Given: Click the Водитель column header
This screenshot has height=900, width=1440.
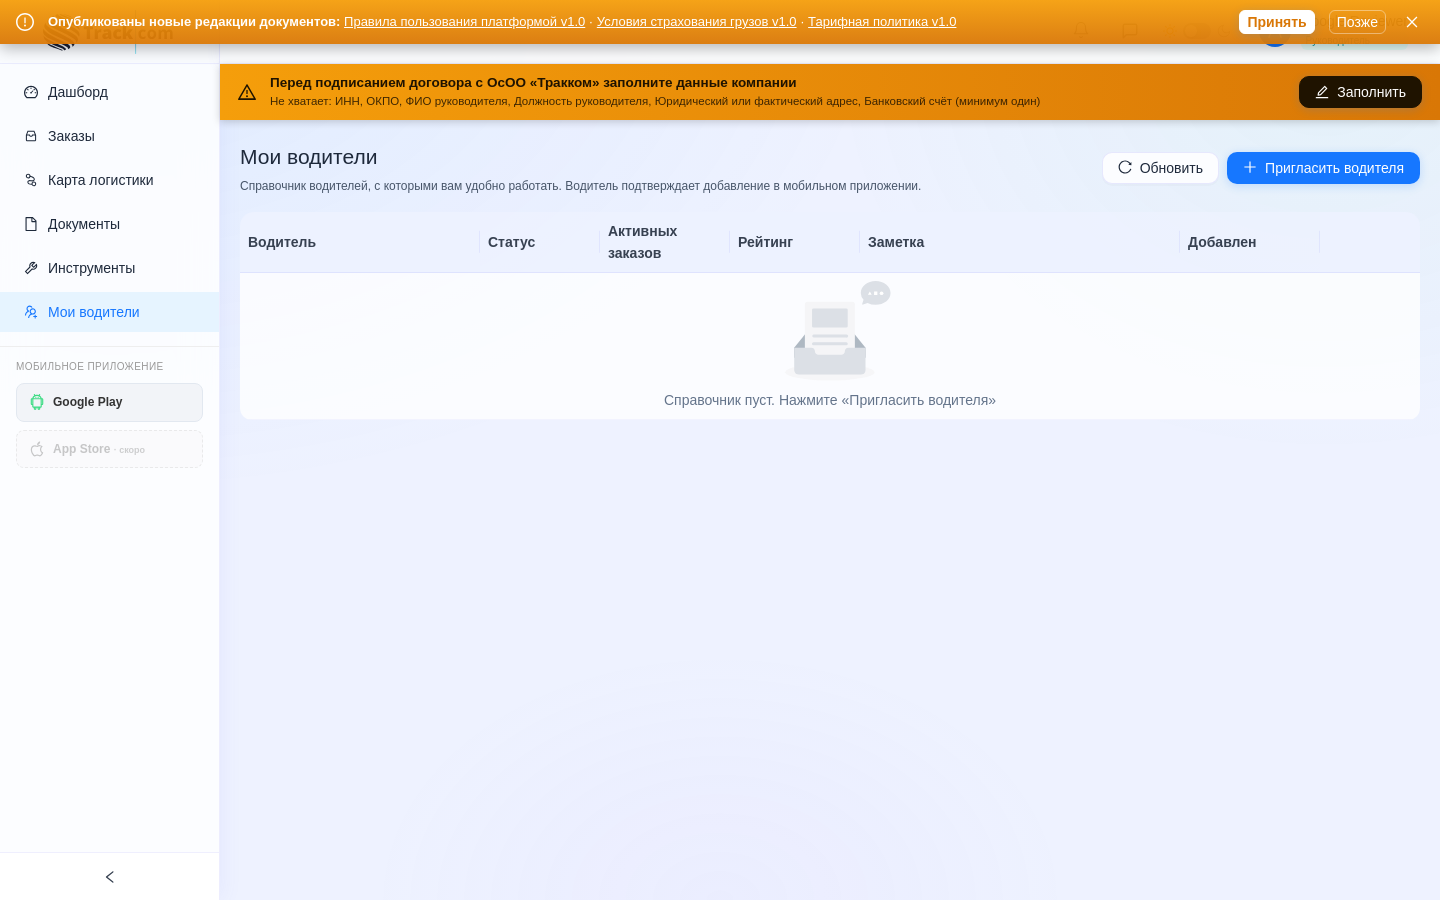Looking at the screenshot, I should point(360,242).
